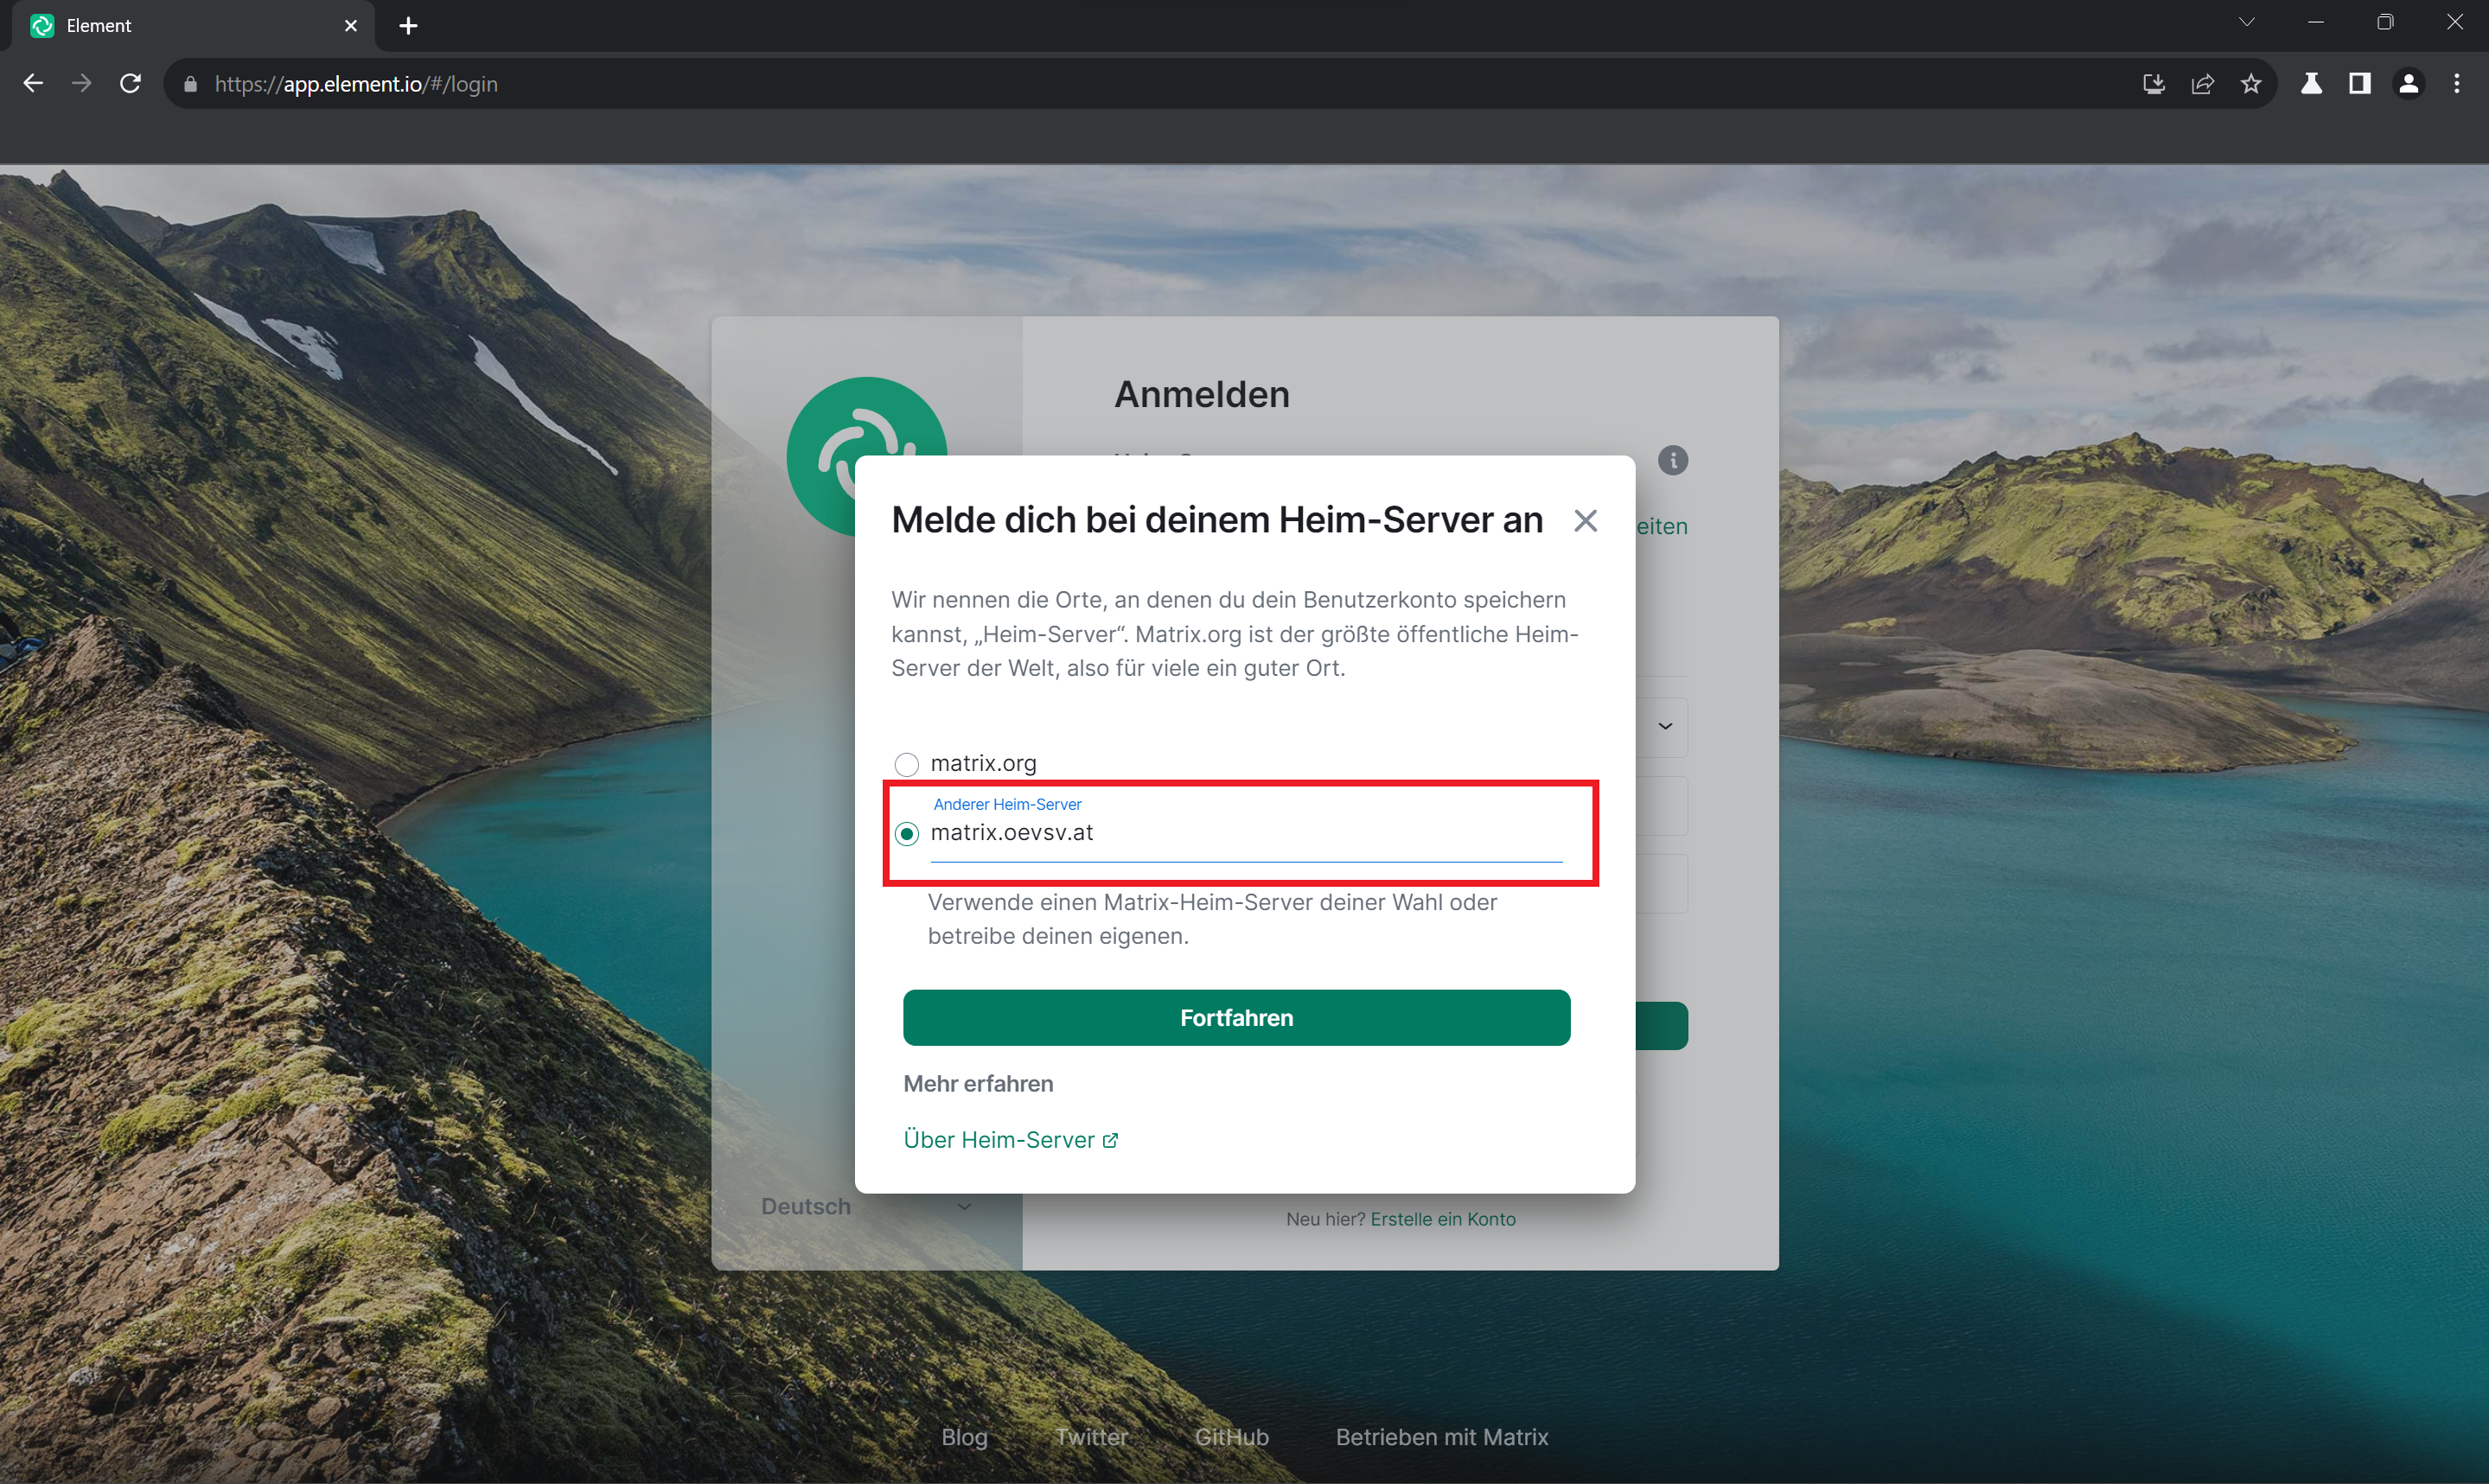Expand the partially hidden login type dropdown

pyautogui.click(x=1665, y=726)
